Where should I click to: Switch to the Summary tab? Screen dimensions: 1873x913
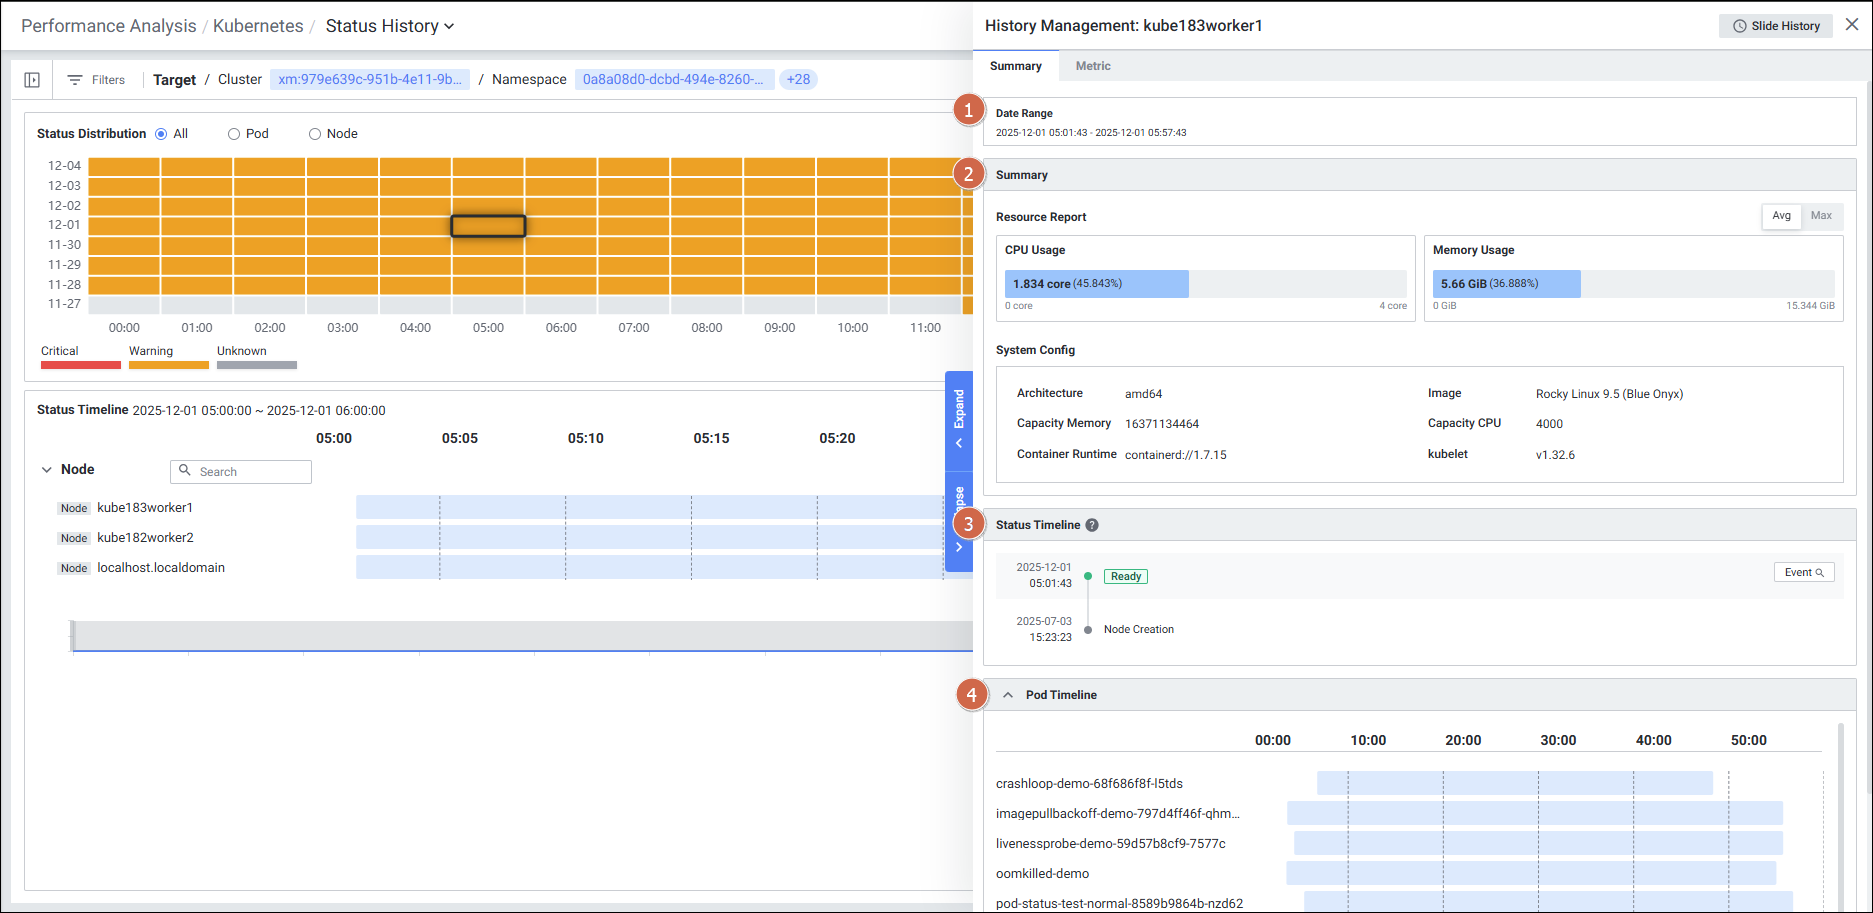(1015, 66)
